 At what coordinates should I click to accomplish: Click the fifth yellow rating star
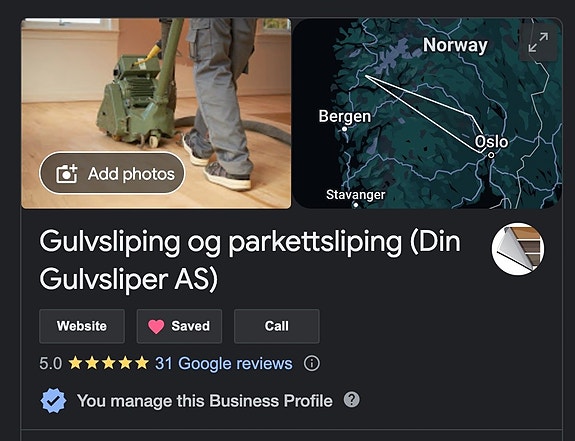(x=142, y=363)
